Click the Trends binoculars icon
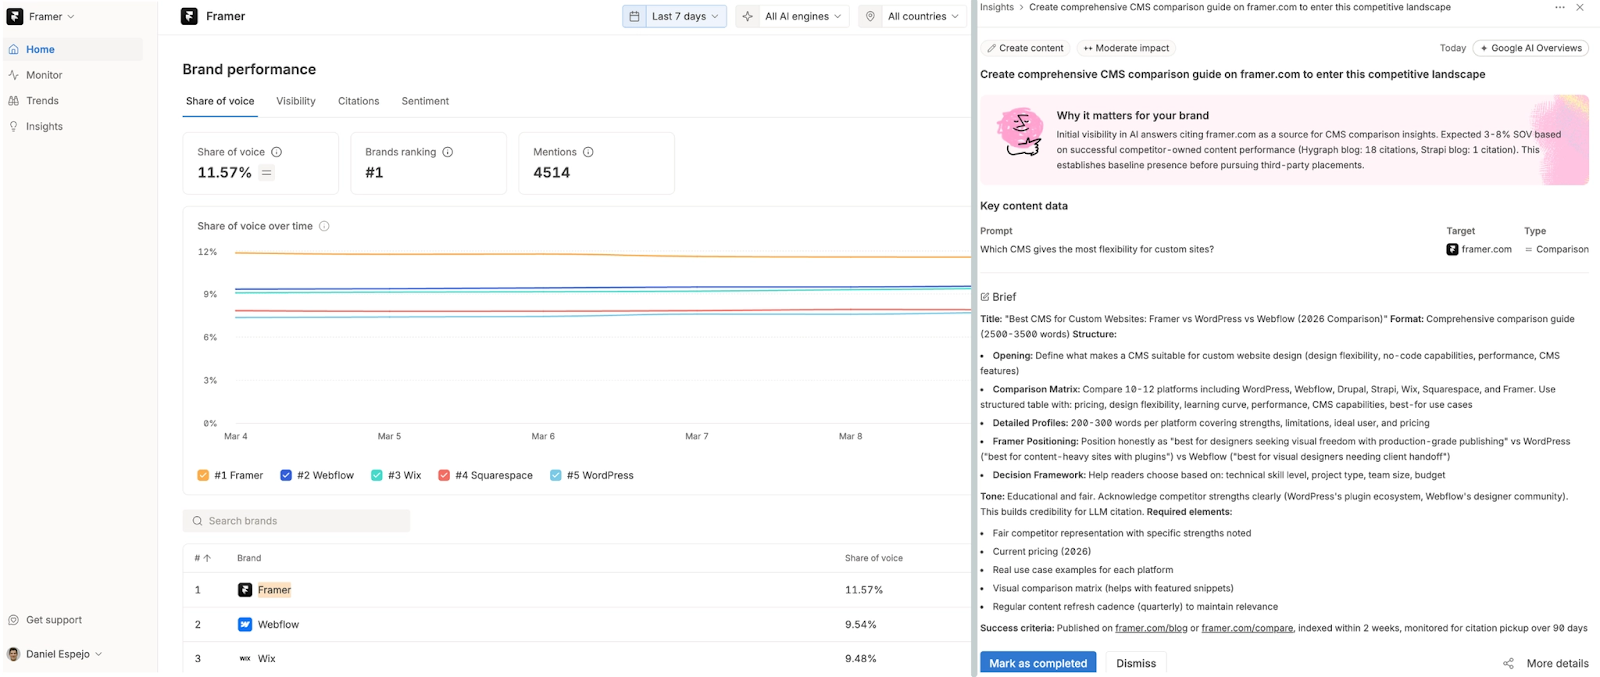Screen dimensions: 1600x677 click(13, 101)
